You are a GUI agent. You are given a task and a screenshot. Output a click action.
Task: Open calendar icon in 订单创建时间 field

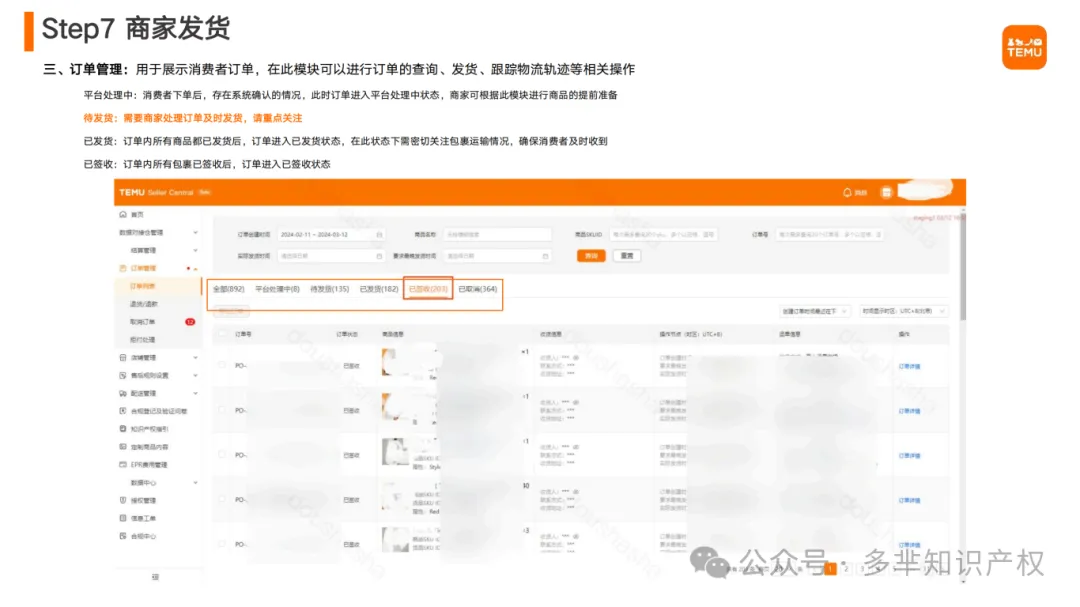click(379, 235)
